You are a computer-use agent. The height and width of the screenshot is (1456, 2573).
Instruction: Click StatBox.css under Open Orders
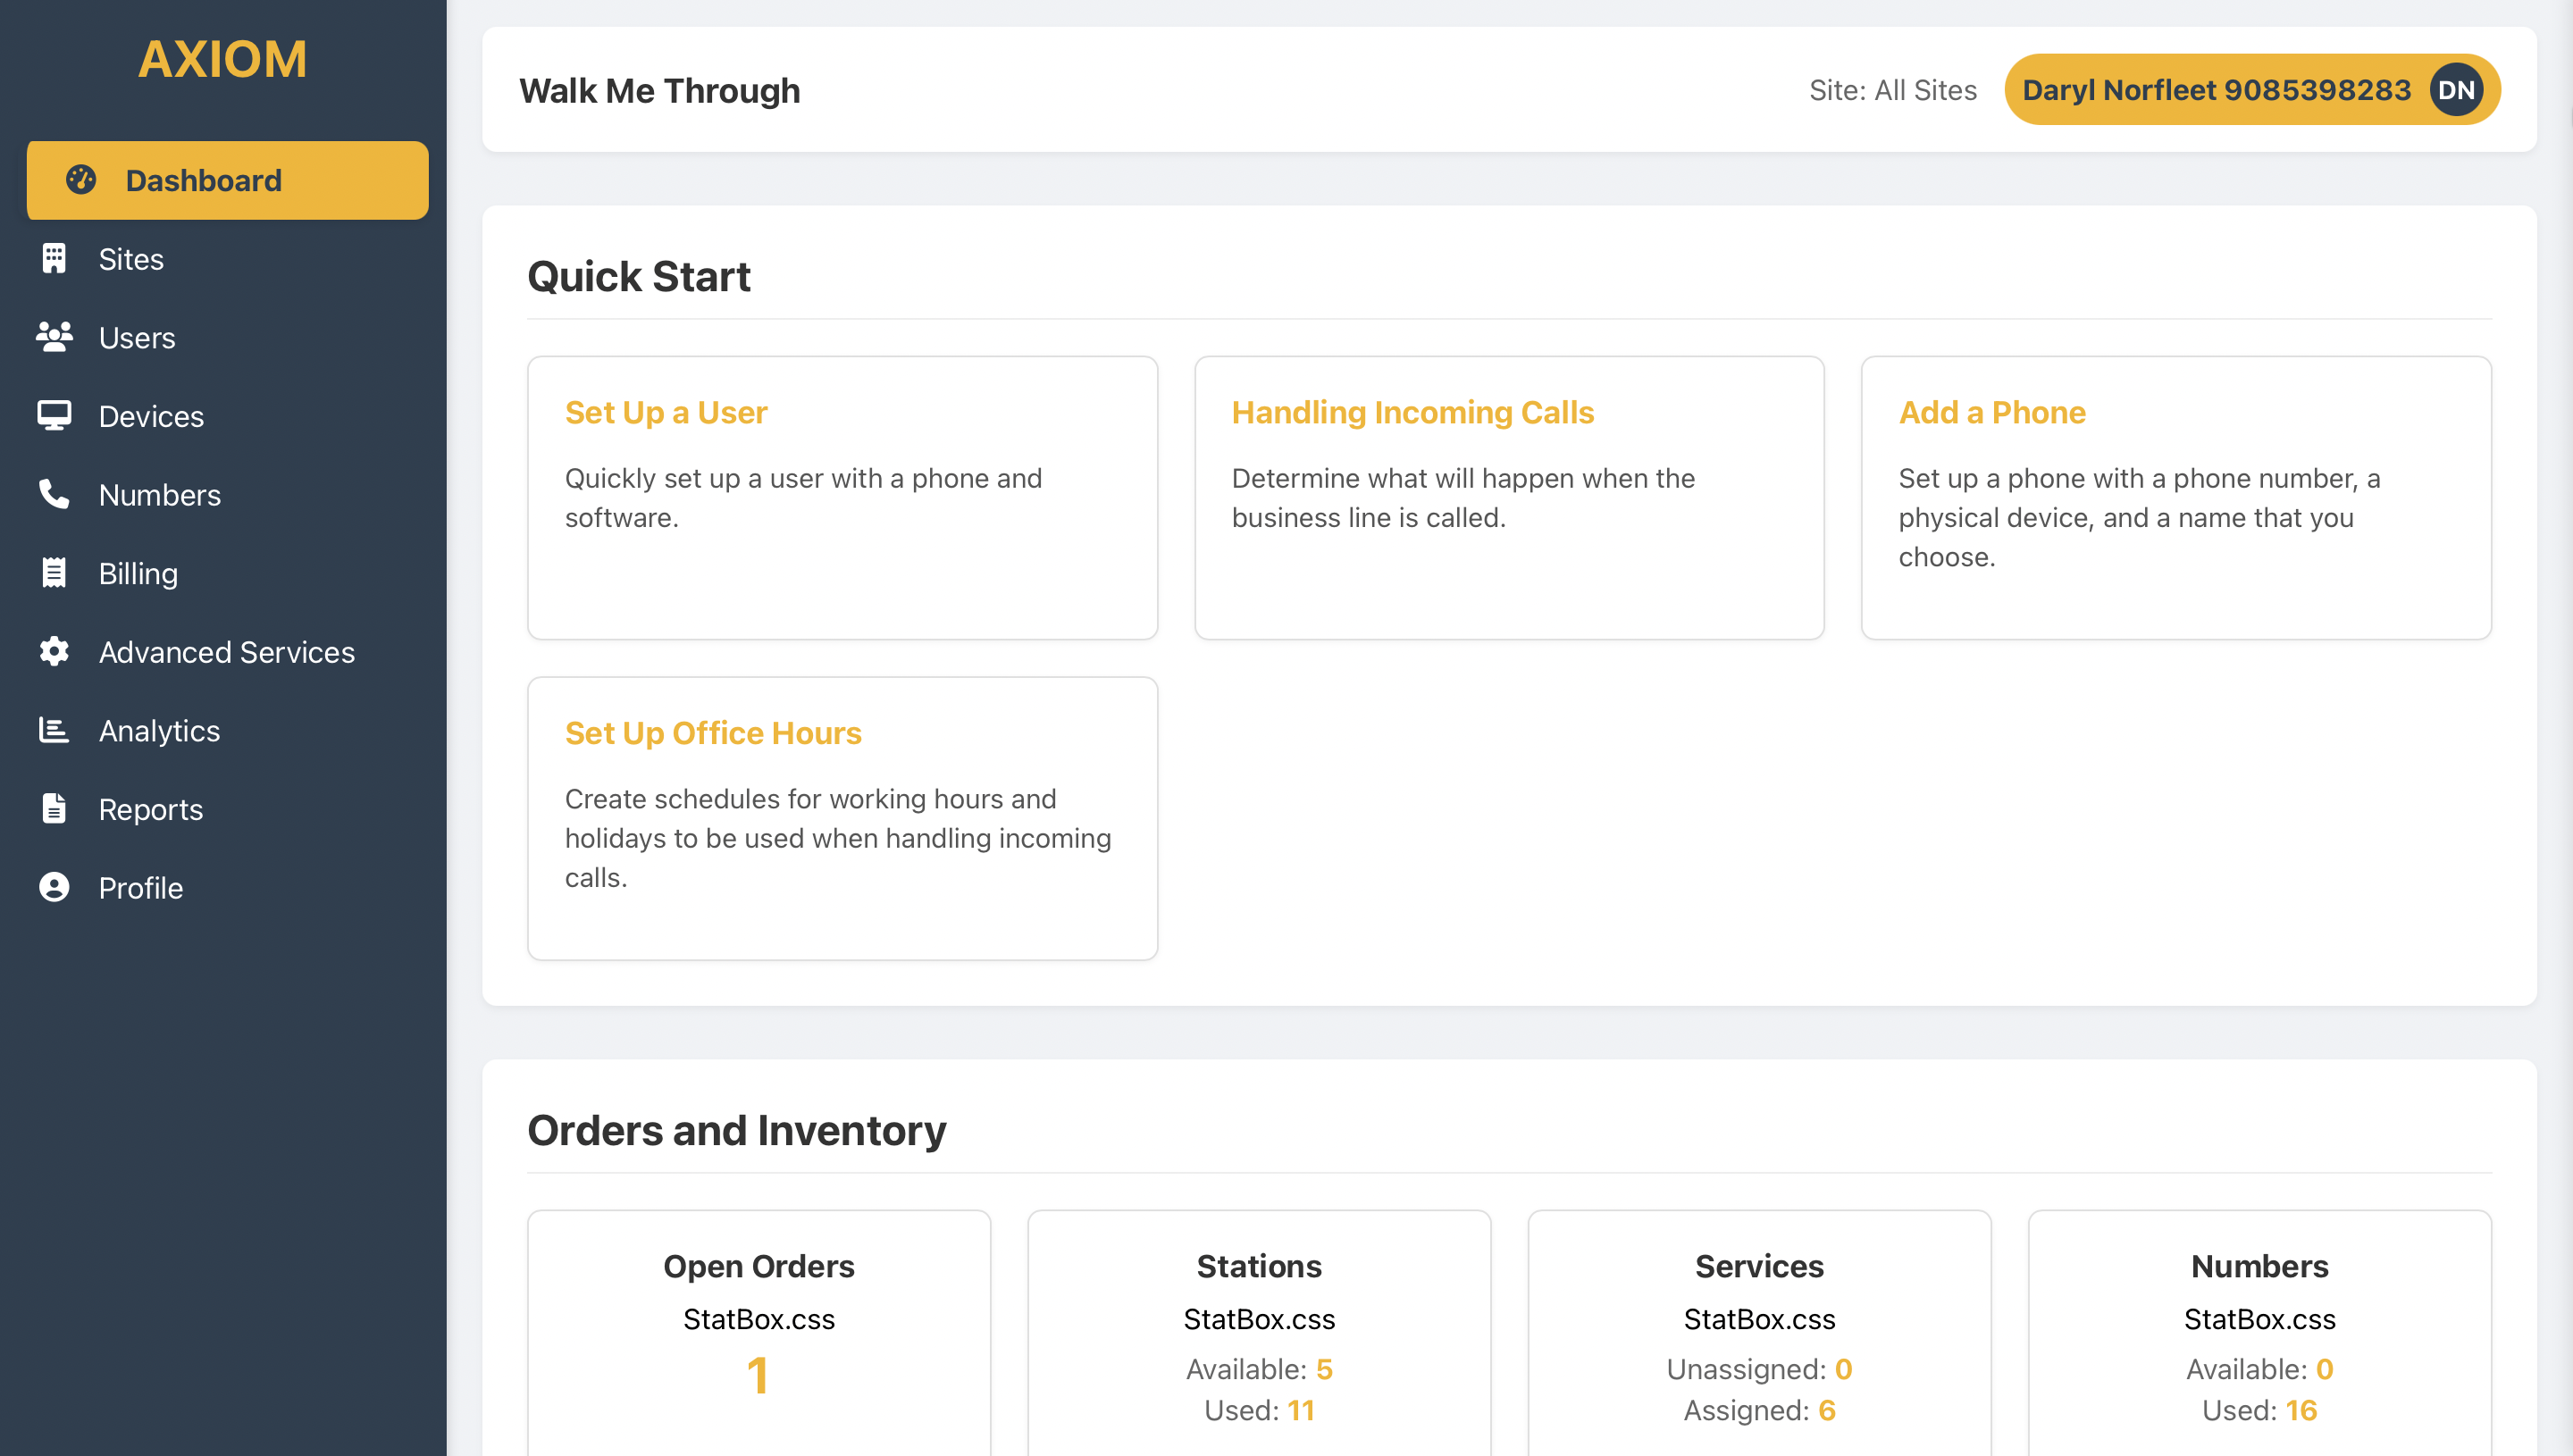(x=759, y=1319)
